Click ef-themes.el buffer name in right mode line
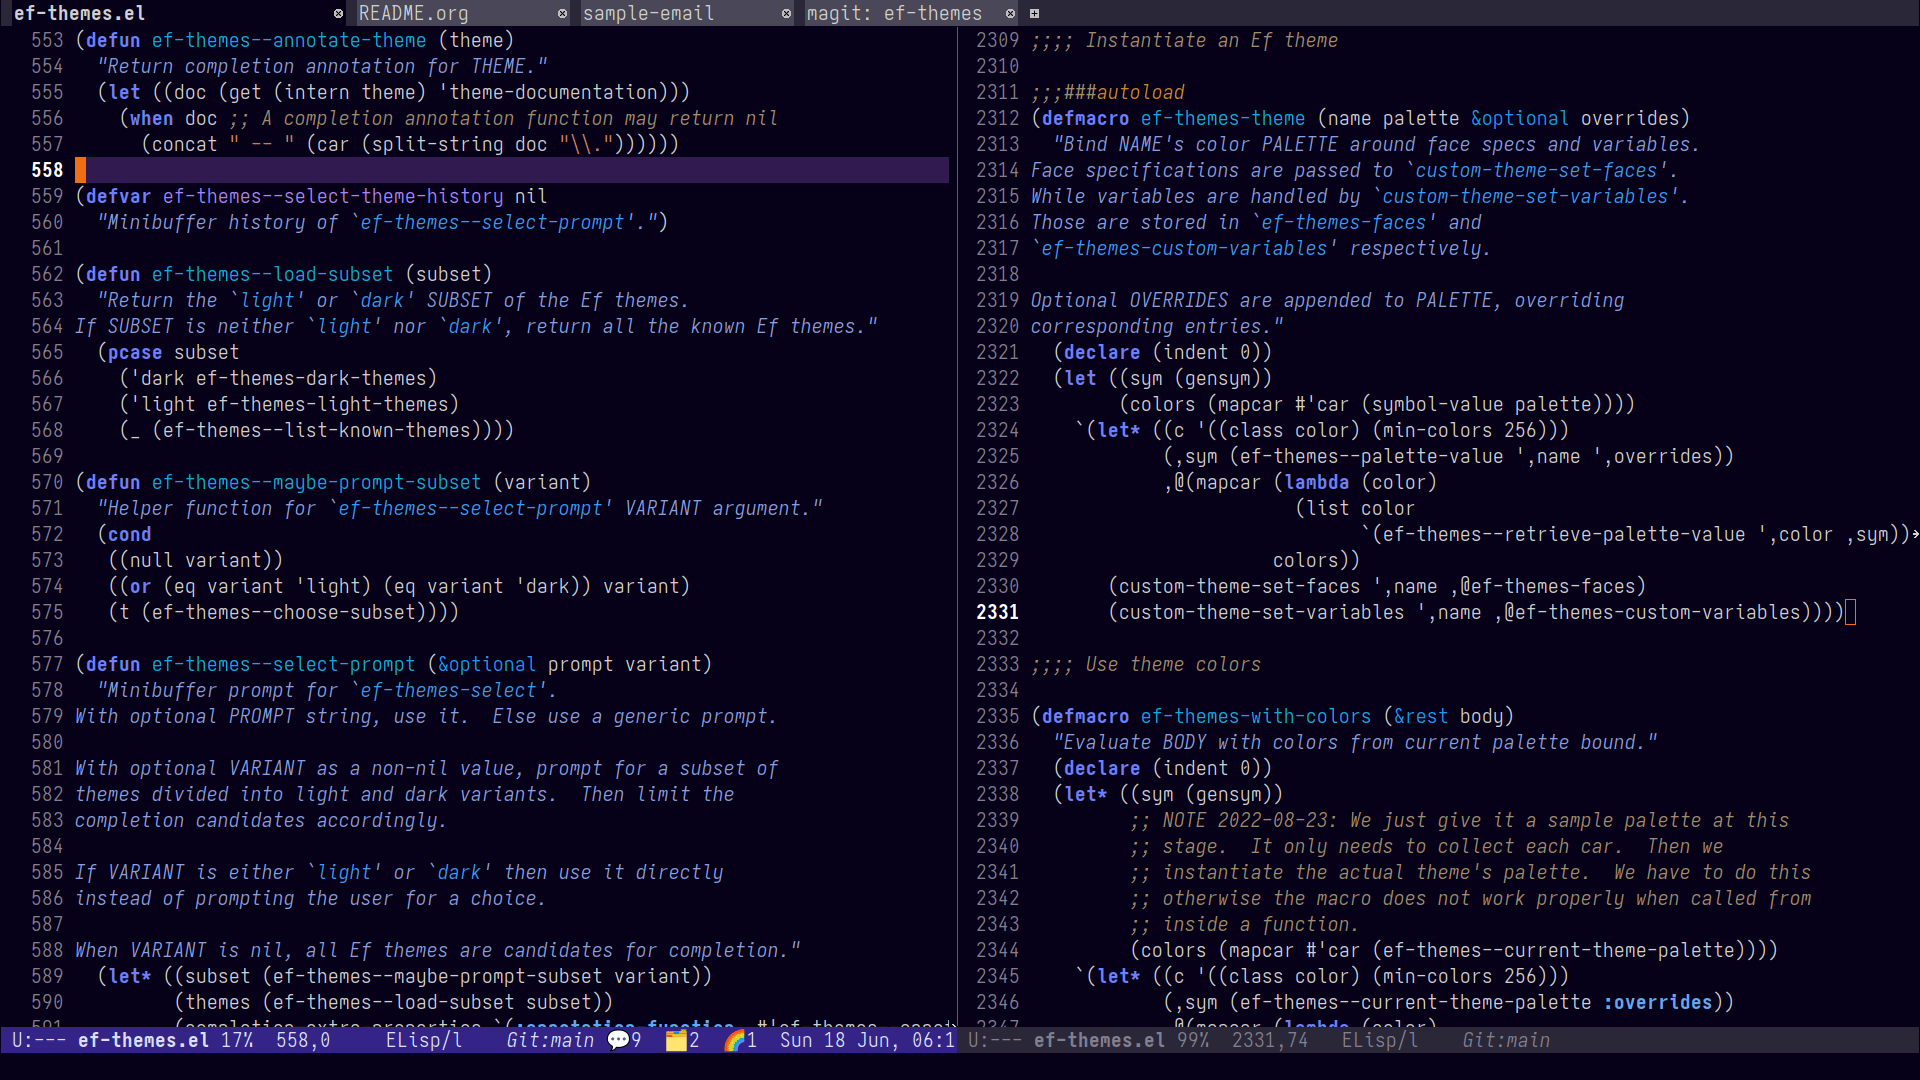1920x1080 pixels. pos(1100,1040)
